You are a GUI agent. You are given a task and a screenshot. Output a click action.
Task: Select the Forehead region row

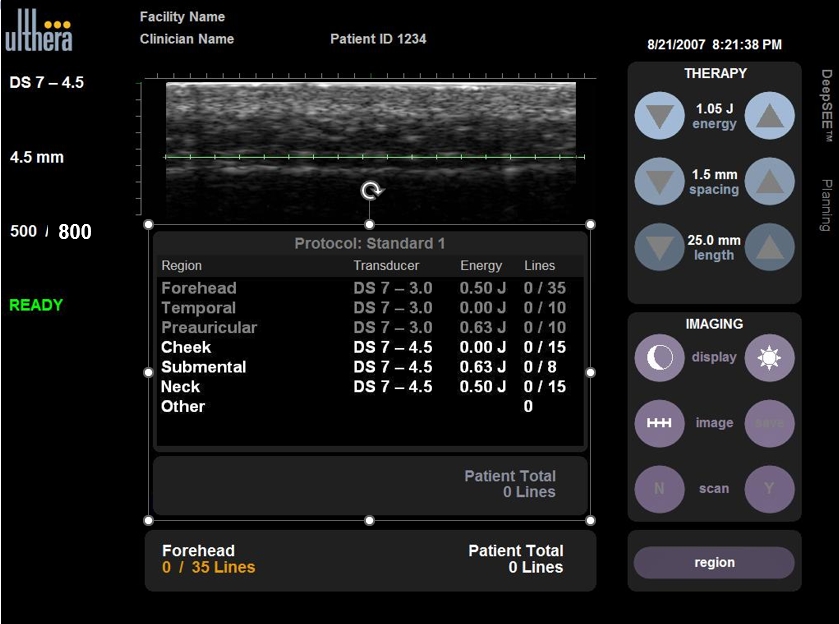[x=369, y=288]
